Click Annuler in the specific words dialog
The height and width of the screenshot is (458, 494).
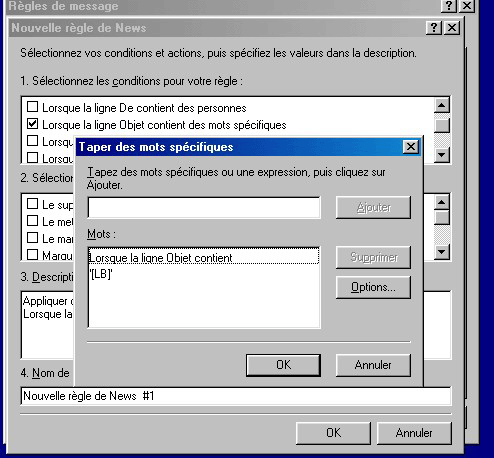(373, 365)
